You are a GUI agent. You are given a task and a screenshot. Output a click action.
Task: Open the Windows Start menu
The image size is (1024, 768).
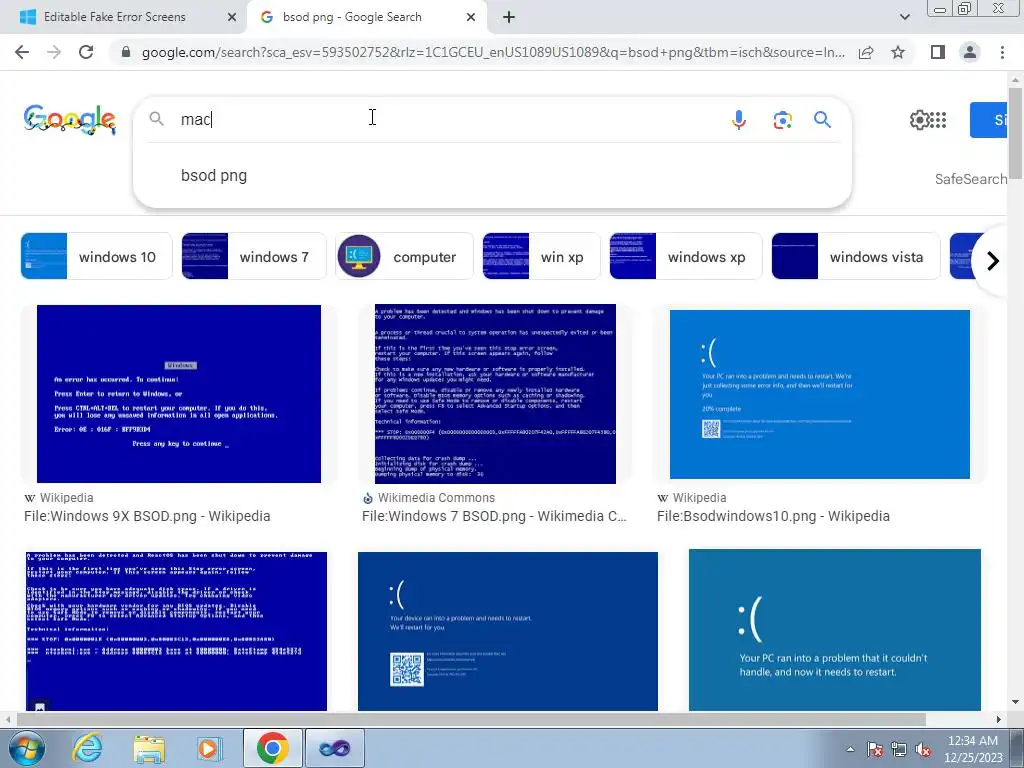(27, 748)
